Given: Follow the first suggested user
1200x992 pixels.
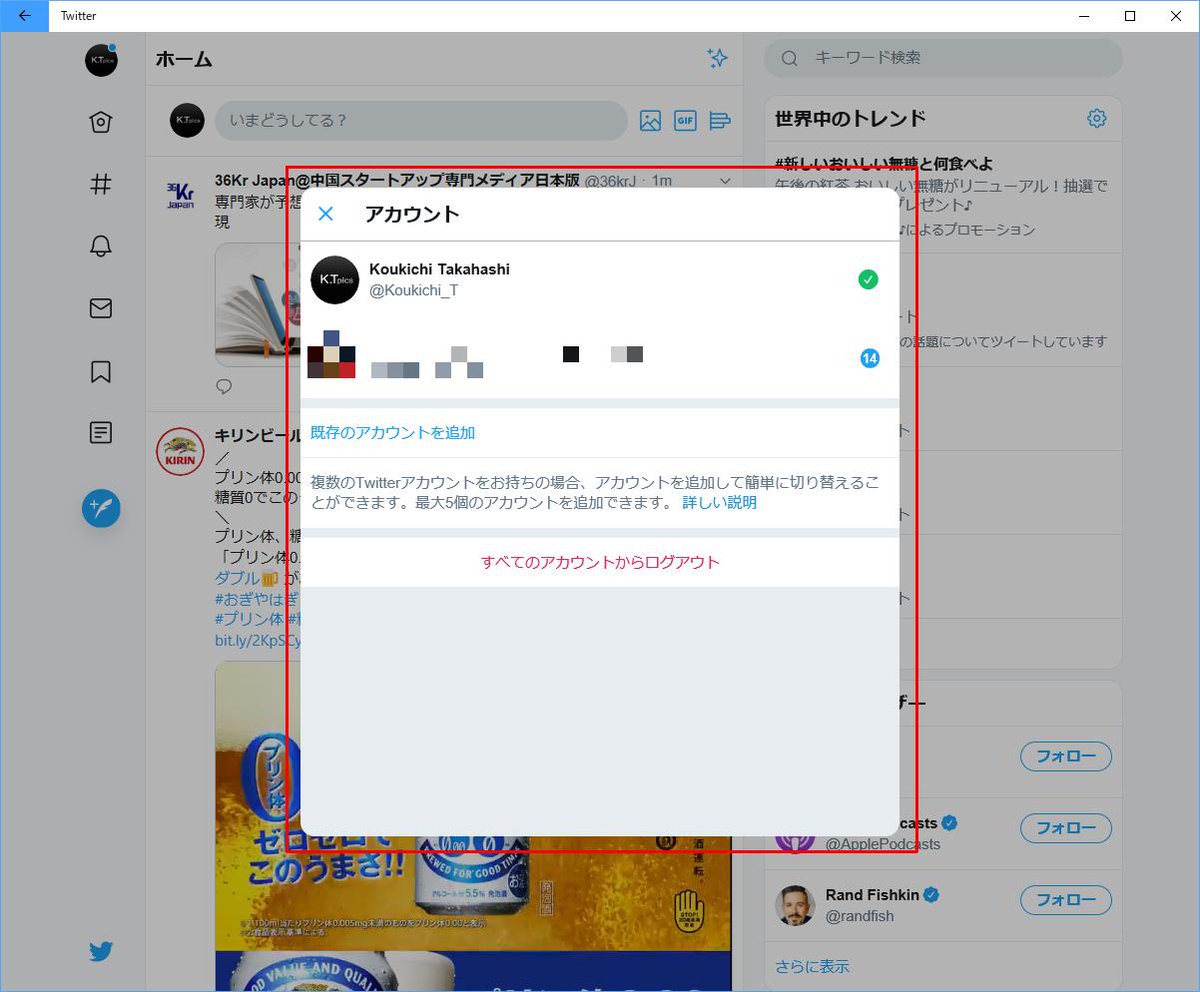Looking at the screenshot, I should point(1066,757).
